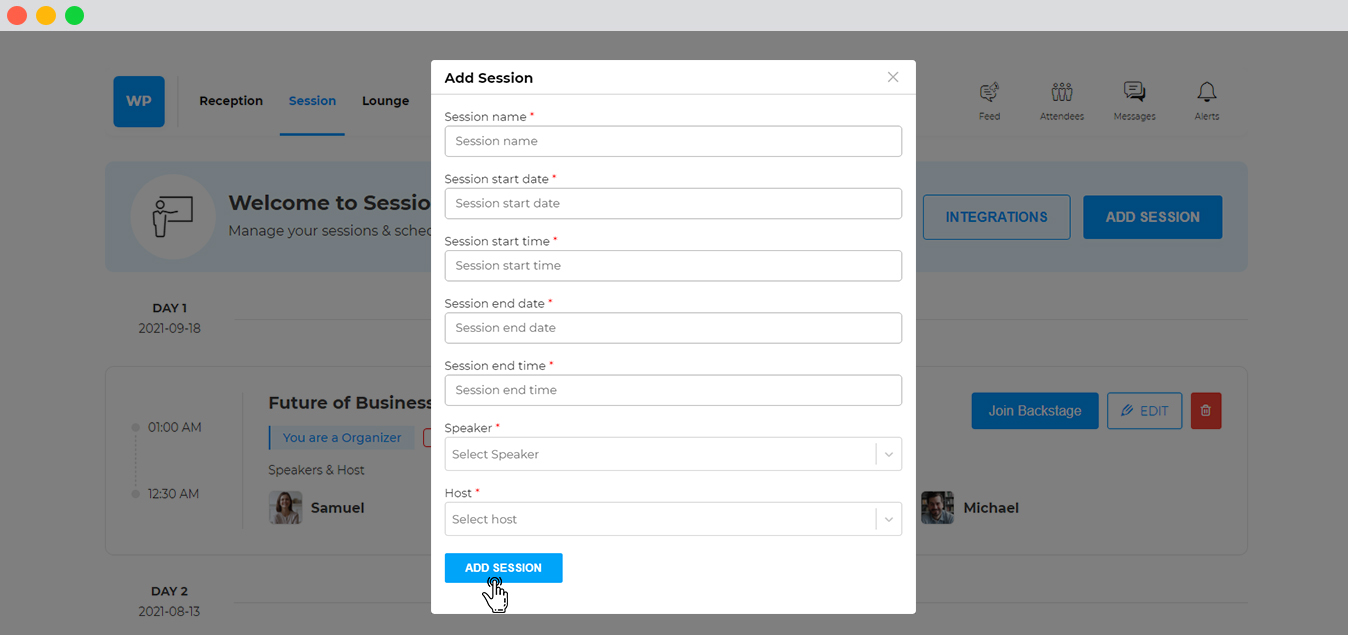Switch to the Lounge tab
The height and width of the screenshot is (635, 1348).
385,101
